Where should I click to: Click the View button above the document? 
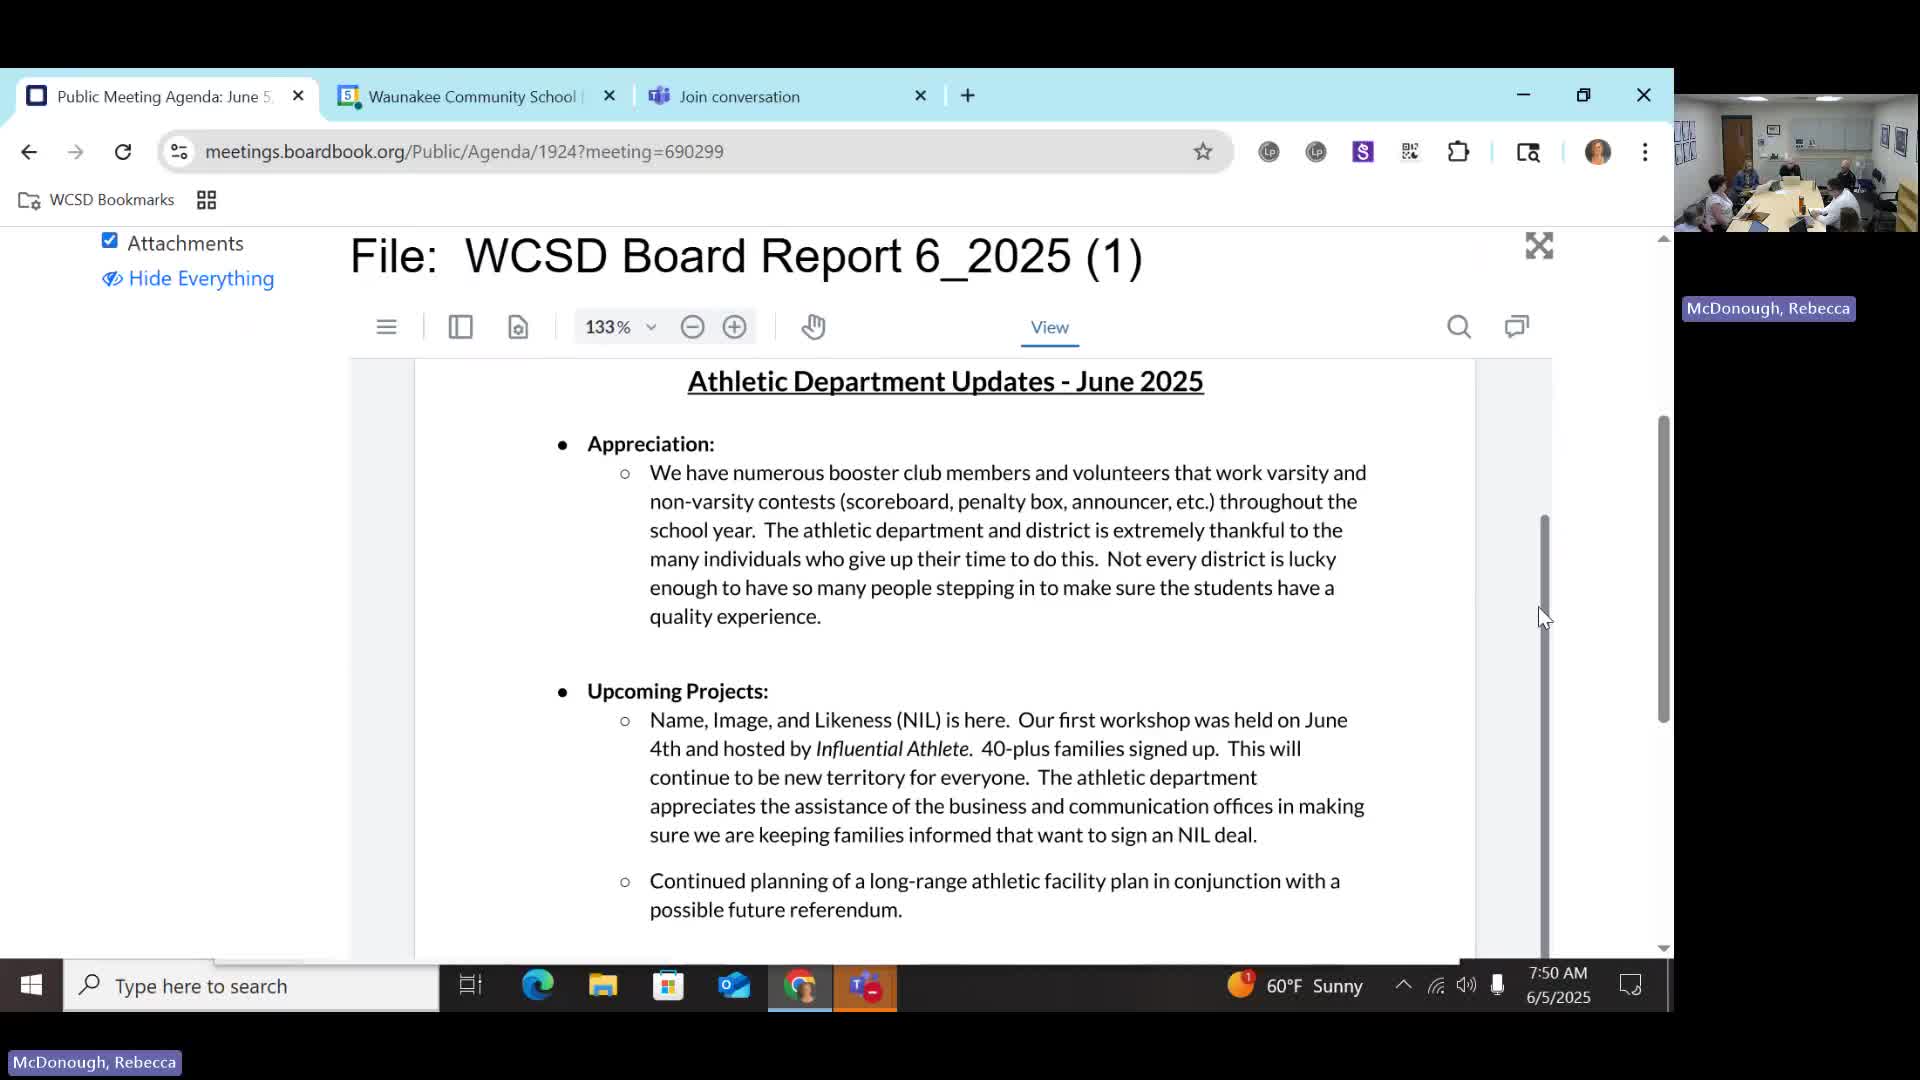click(x=1048, y=327)
